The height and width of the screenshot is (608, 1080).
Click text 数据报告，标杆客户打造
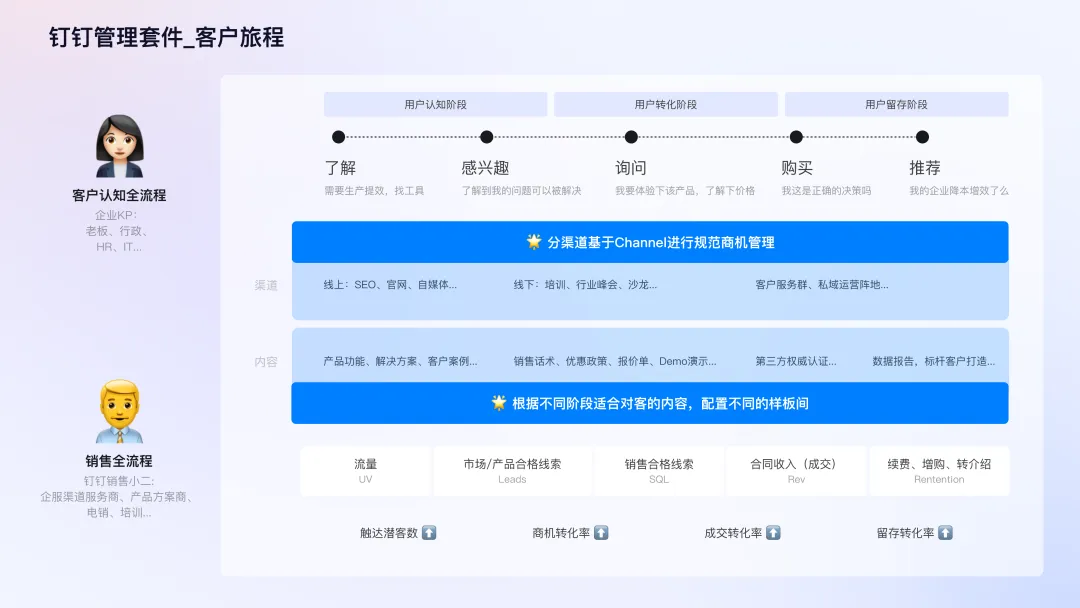[x=934, y=361]
